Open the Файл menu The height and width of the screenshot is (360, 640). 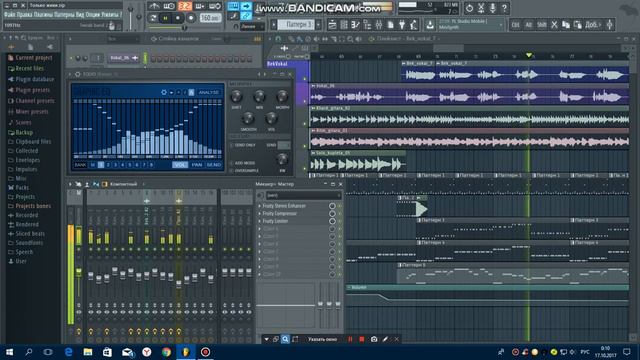tap(9, 15)
